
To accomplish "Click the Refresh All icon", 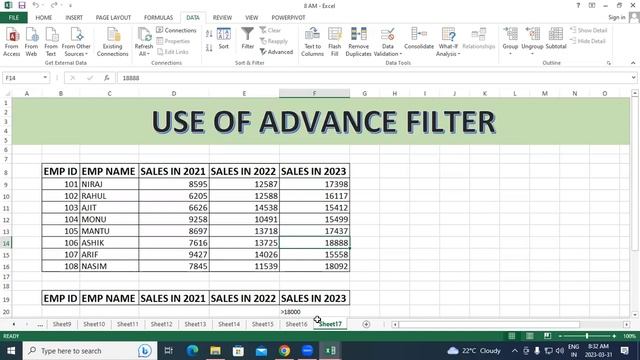I will click(144, 42).
